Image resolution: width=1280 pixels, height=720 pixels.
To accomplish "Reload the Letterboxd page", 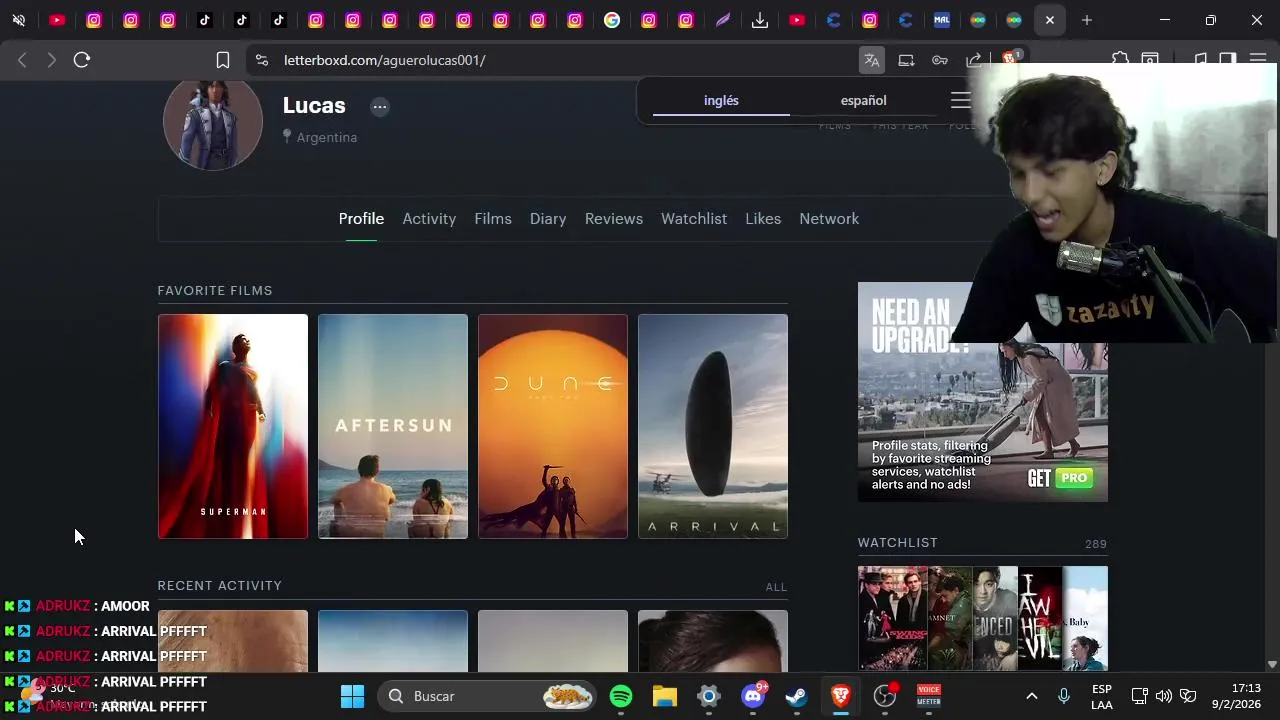I will (82, 60).
